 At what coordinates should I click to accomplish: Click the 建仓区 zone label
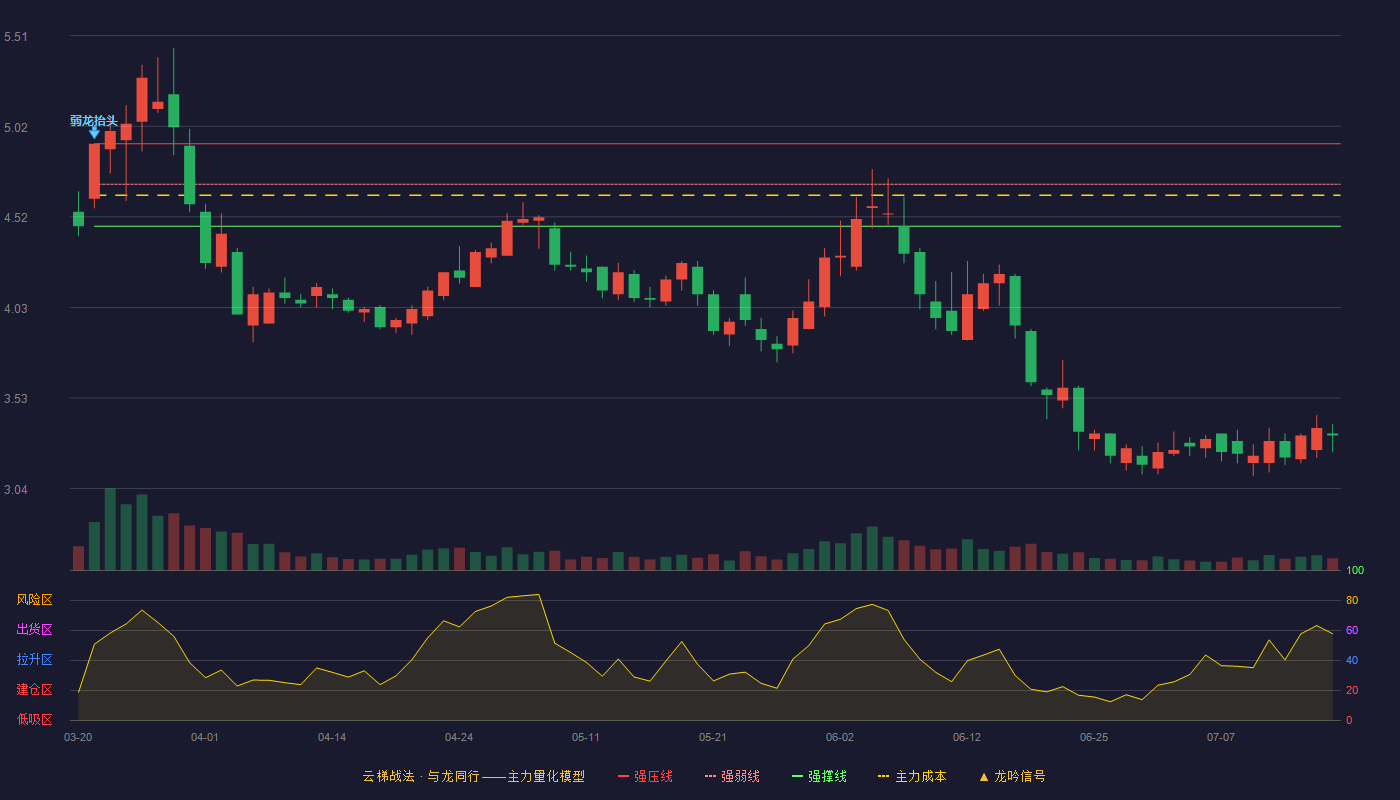click(35, 690)
